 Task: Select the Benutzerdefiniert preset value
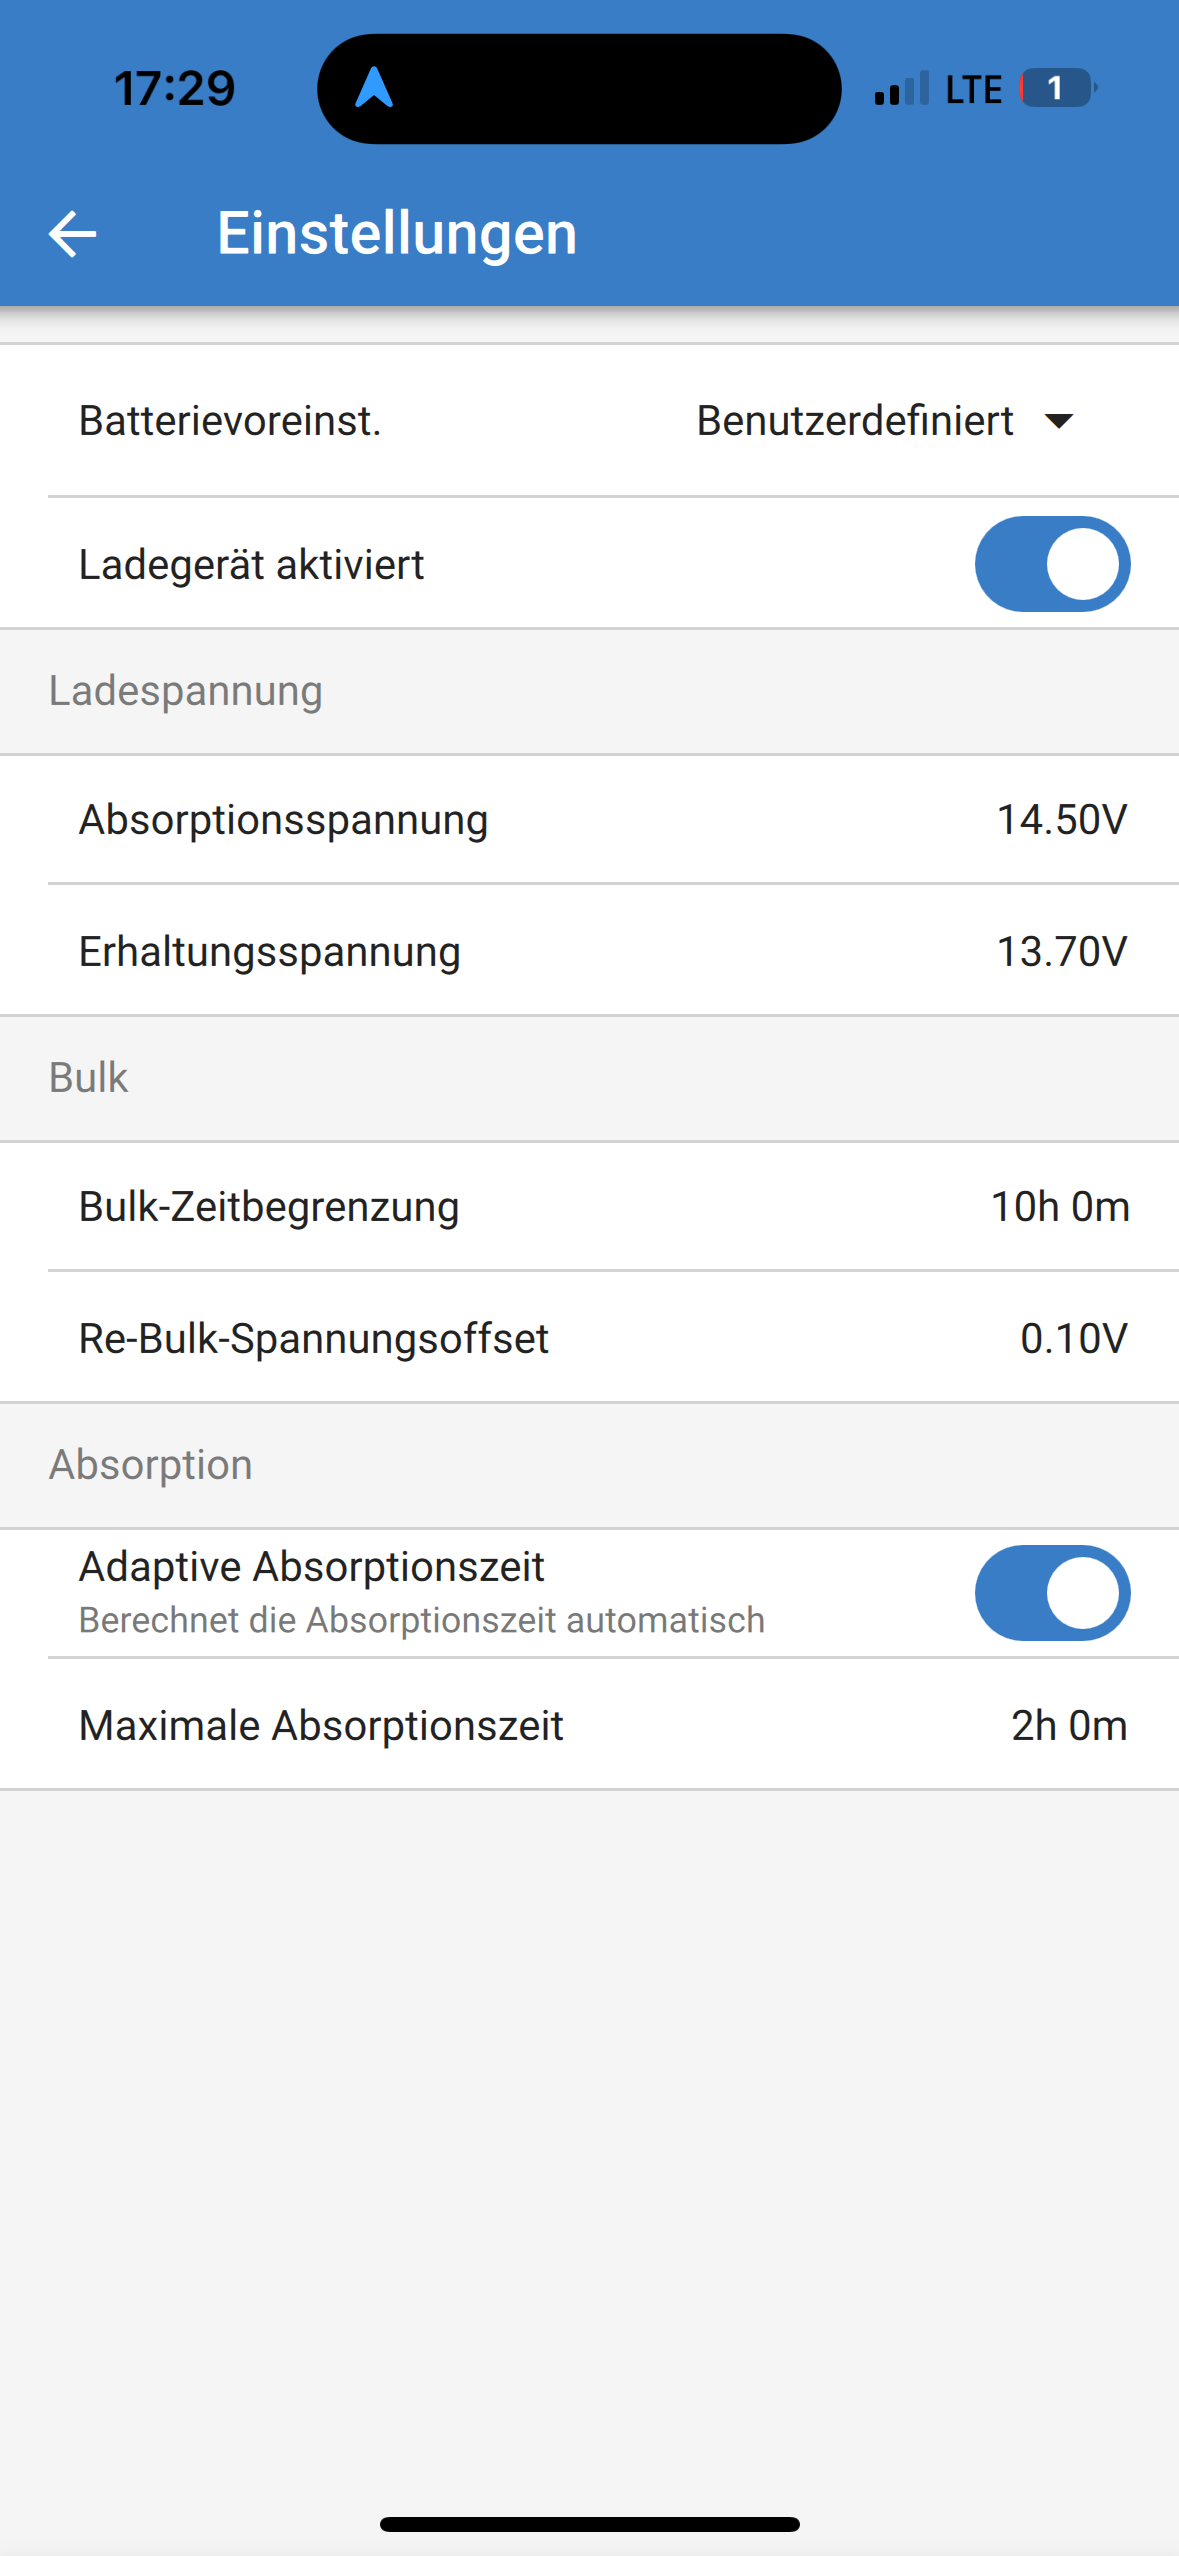pos(855,421)
